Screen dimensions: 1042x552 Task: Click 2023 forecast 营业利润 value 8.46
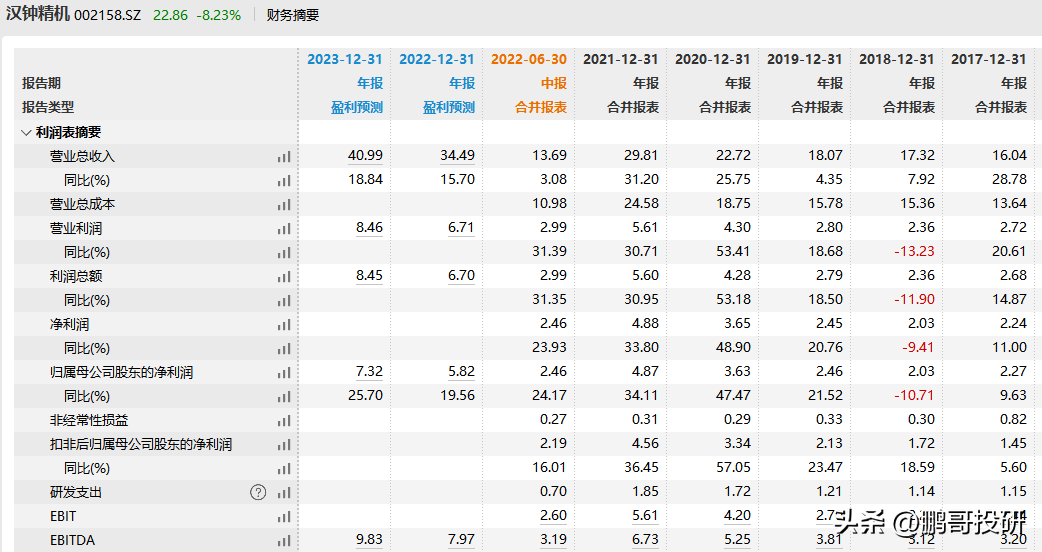tap(369, 227)
